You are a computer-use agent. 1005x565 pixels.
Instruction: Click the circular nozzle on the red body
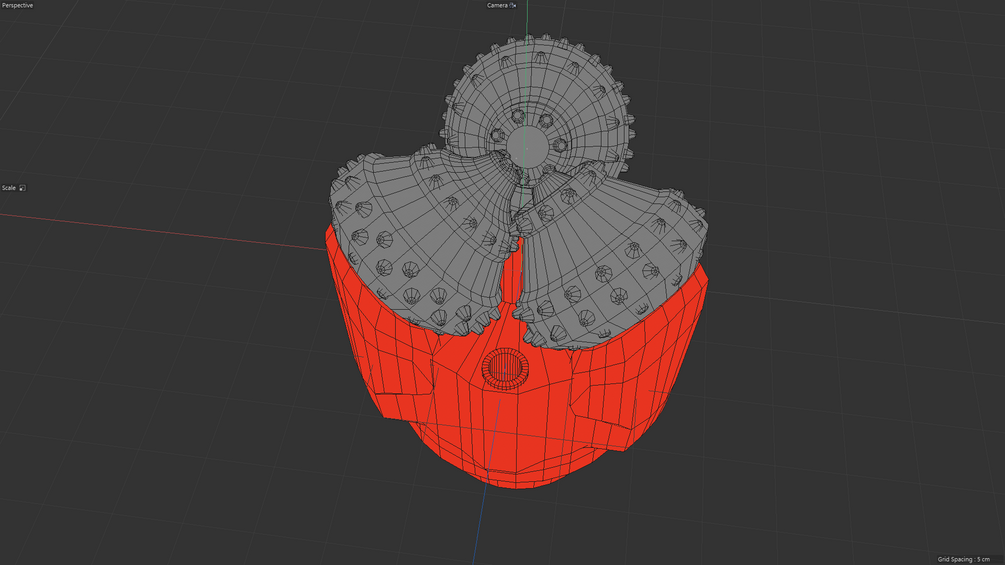(504, 368)
